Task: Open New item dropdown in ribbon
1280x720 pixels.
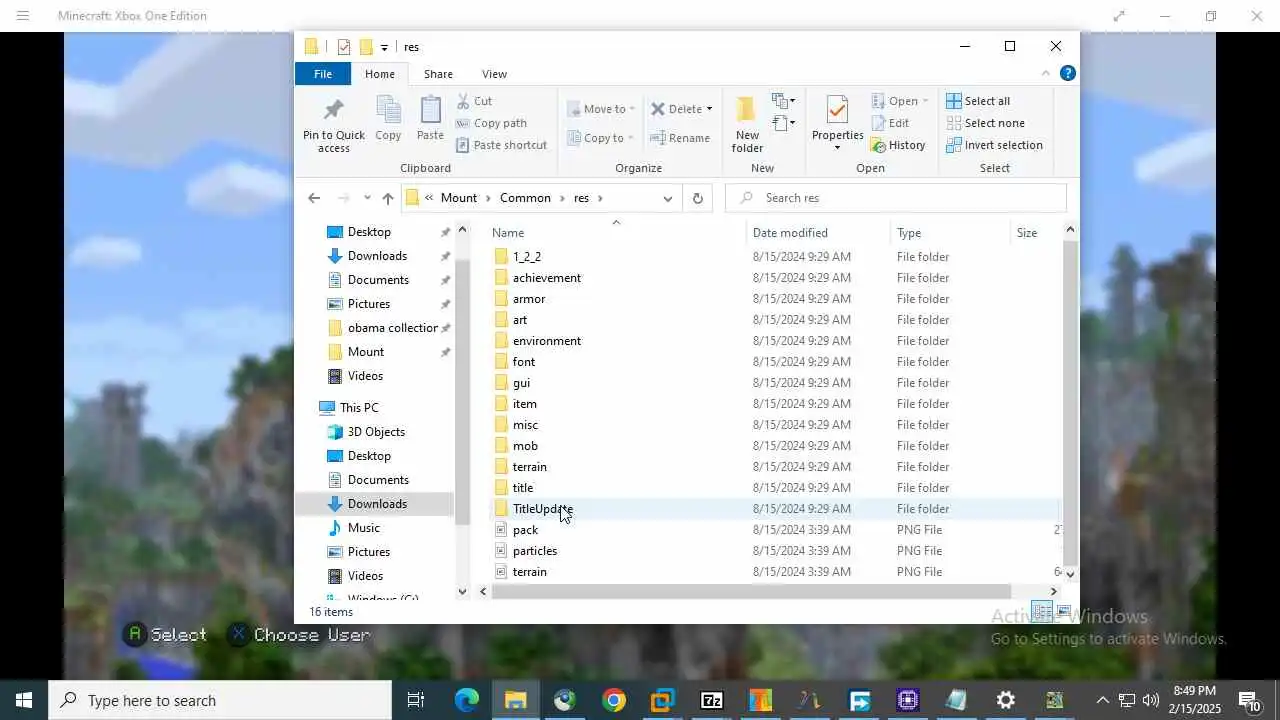Action: click(x=783, y=101)
